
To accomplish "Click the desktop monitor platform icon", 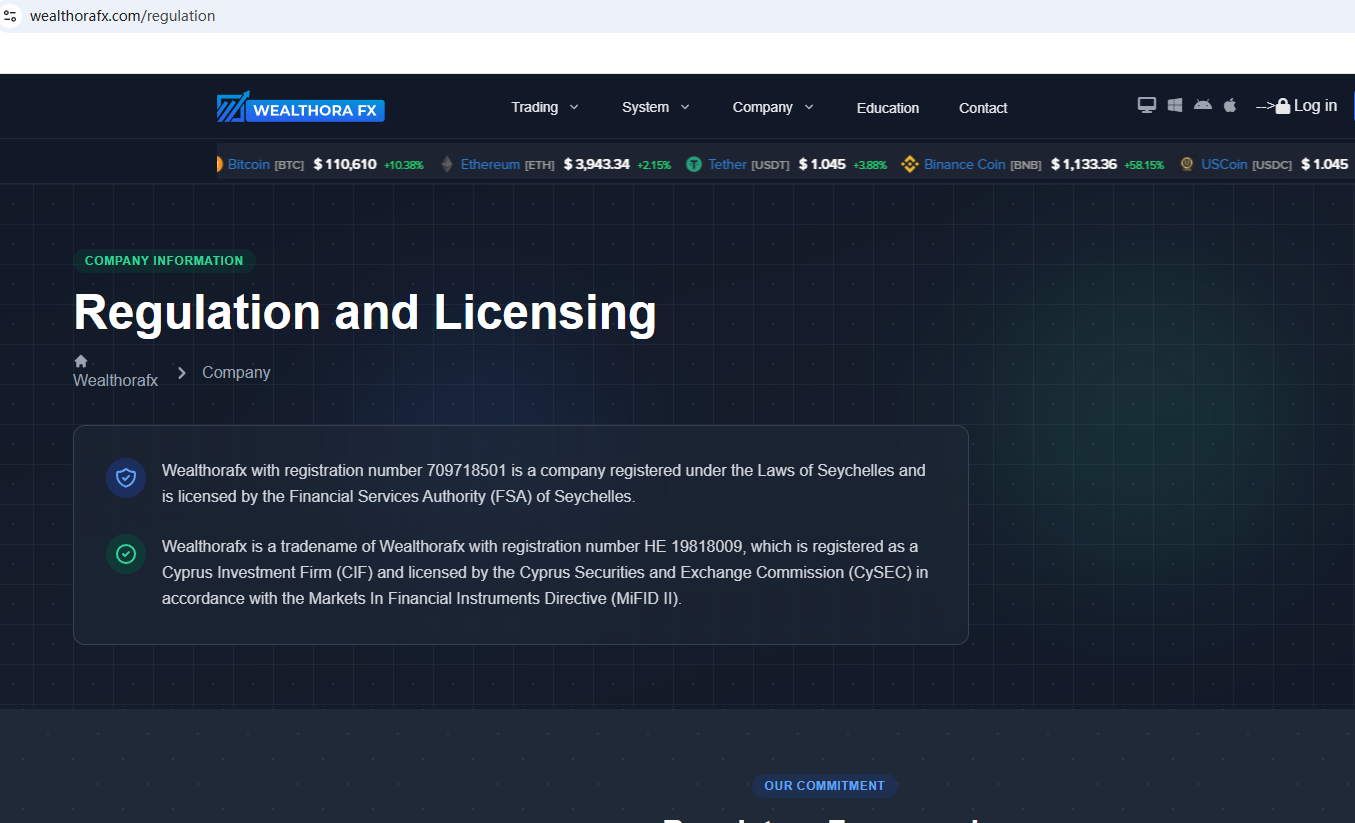I will 1147,106.
